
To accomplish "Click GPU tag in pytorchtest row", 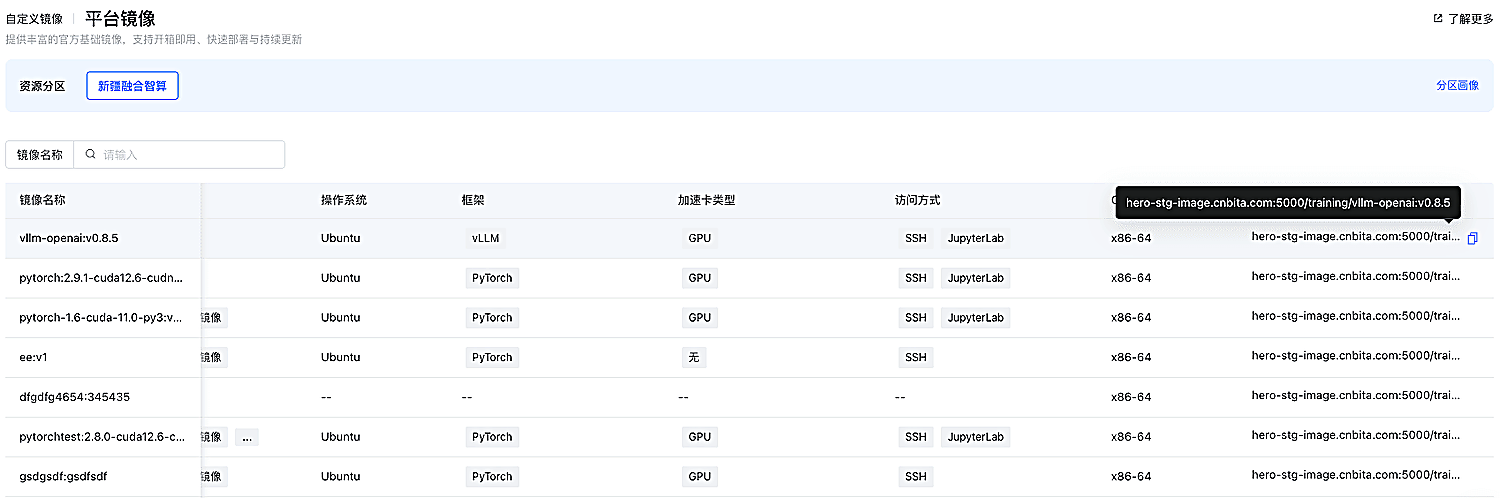I will coord(700,437).
